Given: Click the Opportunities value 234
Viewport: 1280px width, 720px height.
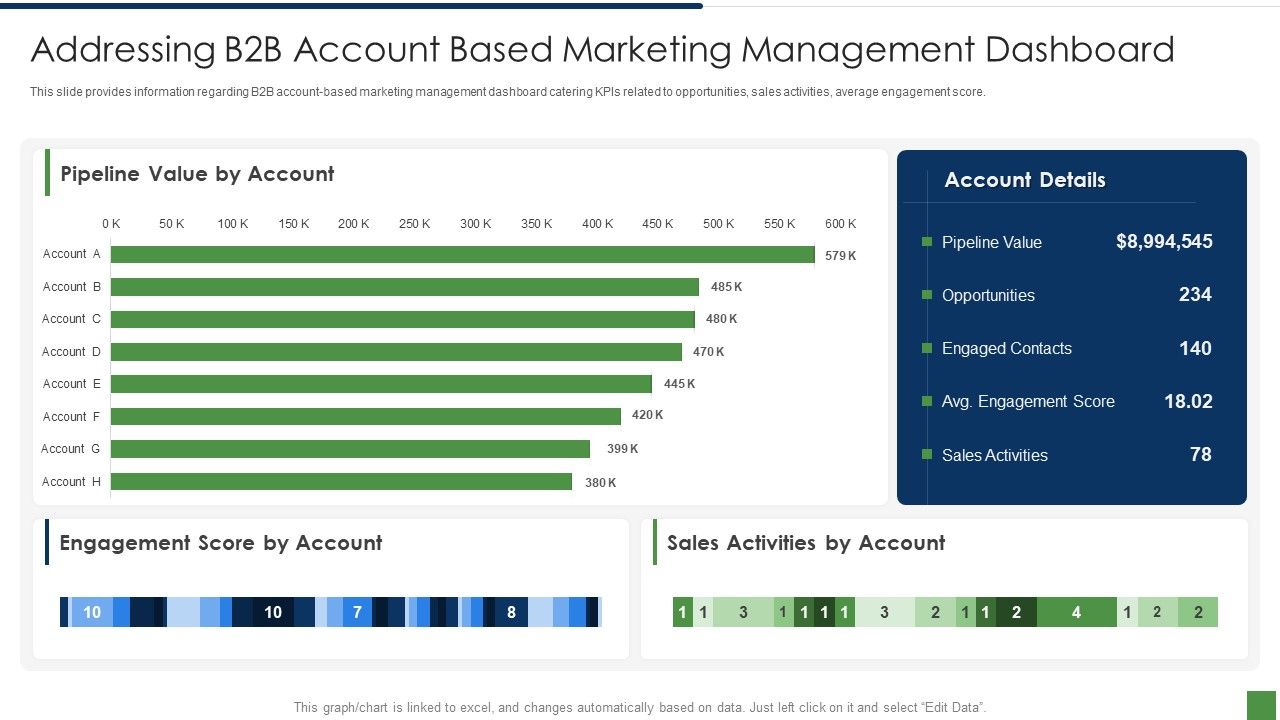Looking at the screenshot, I should pos(1195,295).
